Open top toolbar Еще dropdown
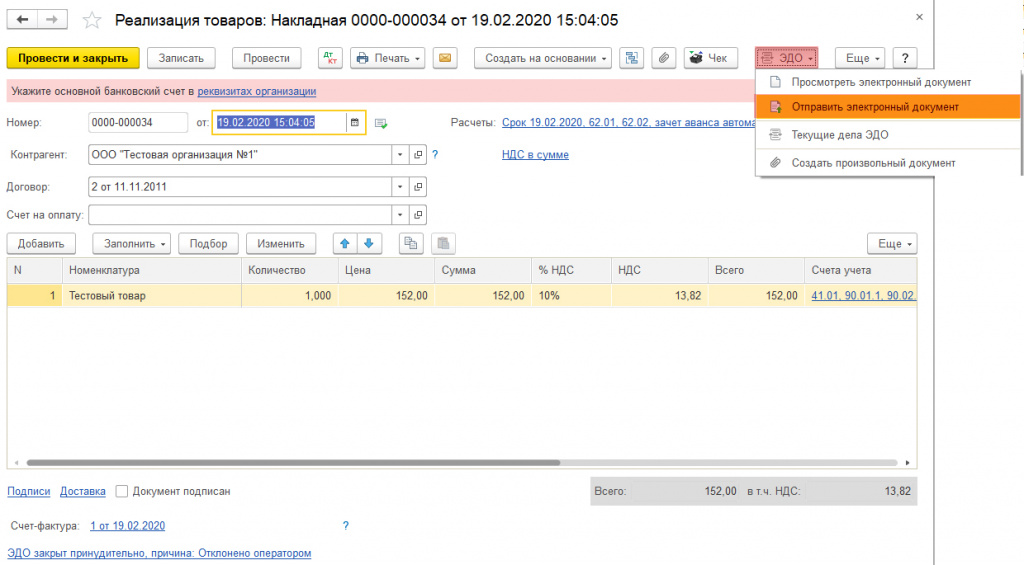The width and height of the screenshot is (1024, 565). click(x=860, y=58)
